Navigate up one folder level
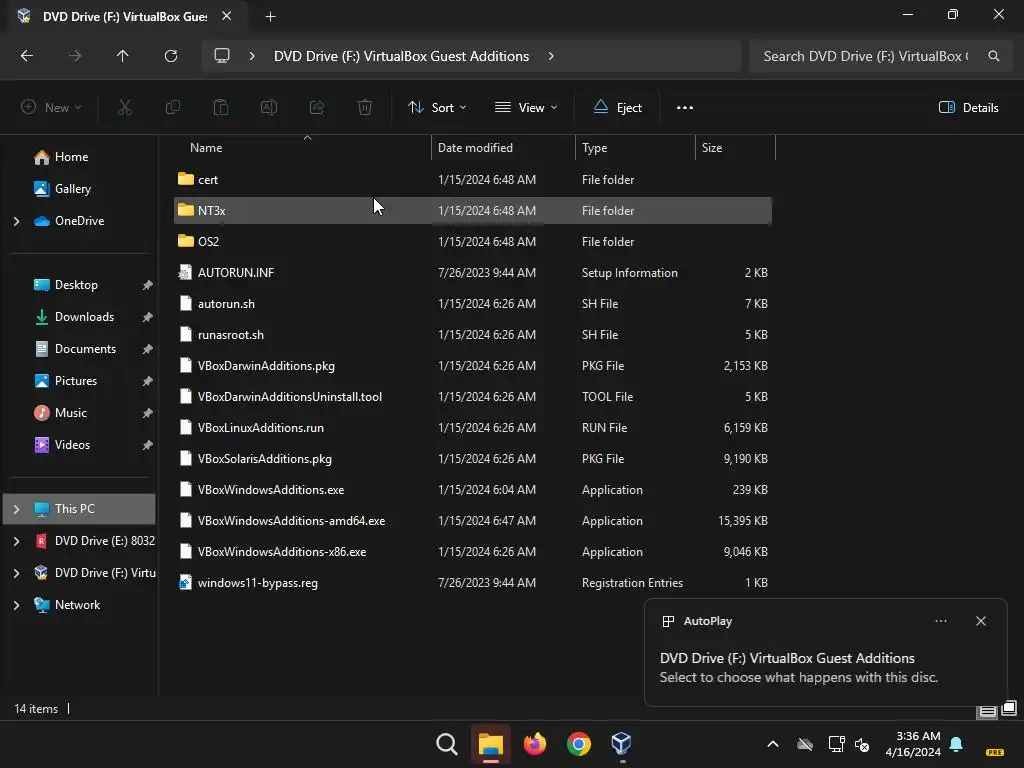Viewport: 1024px width, 768px height. pos(122,56)
